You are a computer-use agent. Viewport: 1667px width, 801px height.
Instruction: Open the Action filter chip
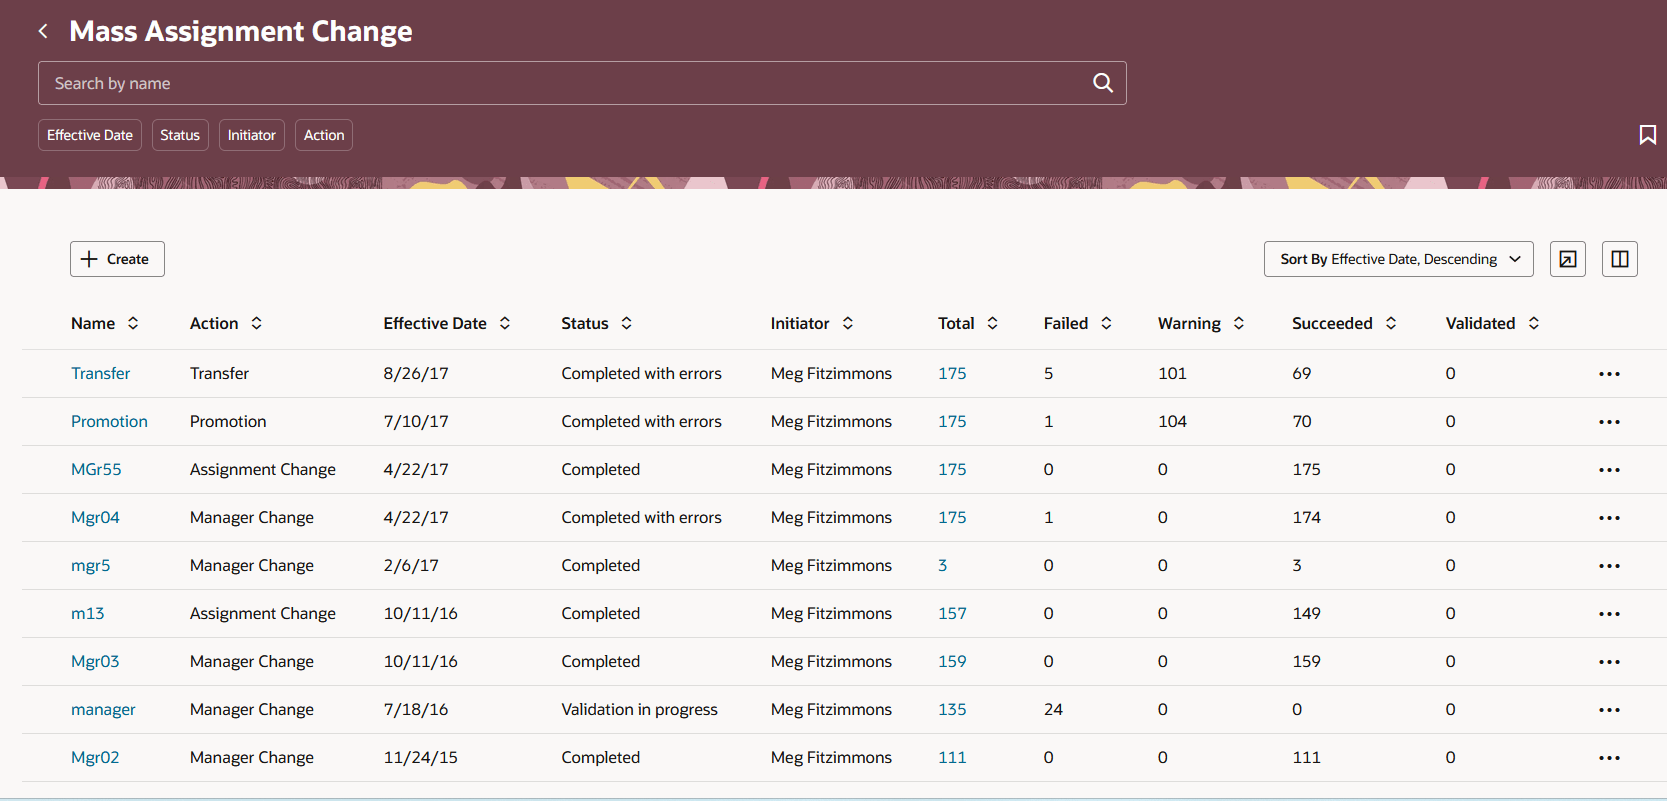pyautogui.click(x=324, y=135)
